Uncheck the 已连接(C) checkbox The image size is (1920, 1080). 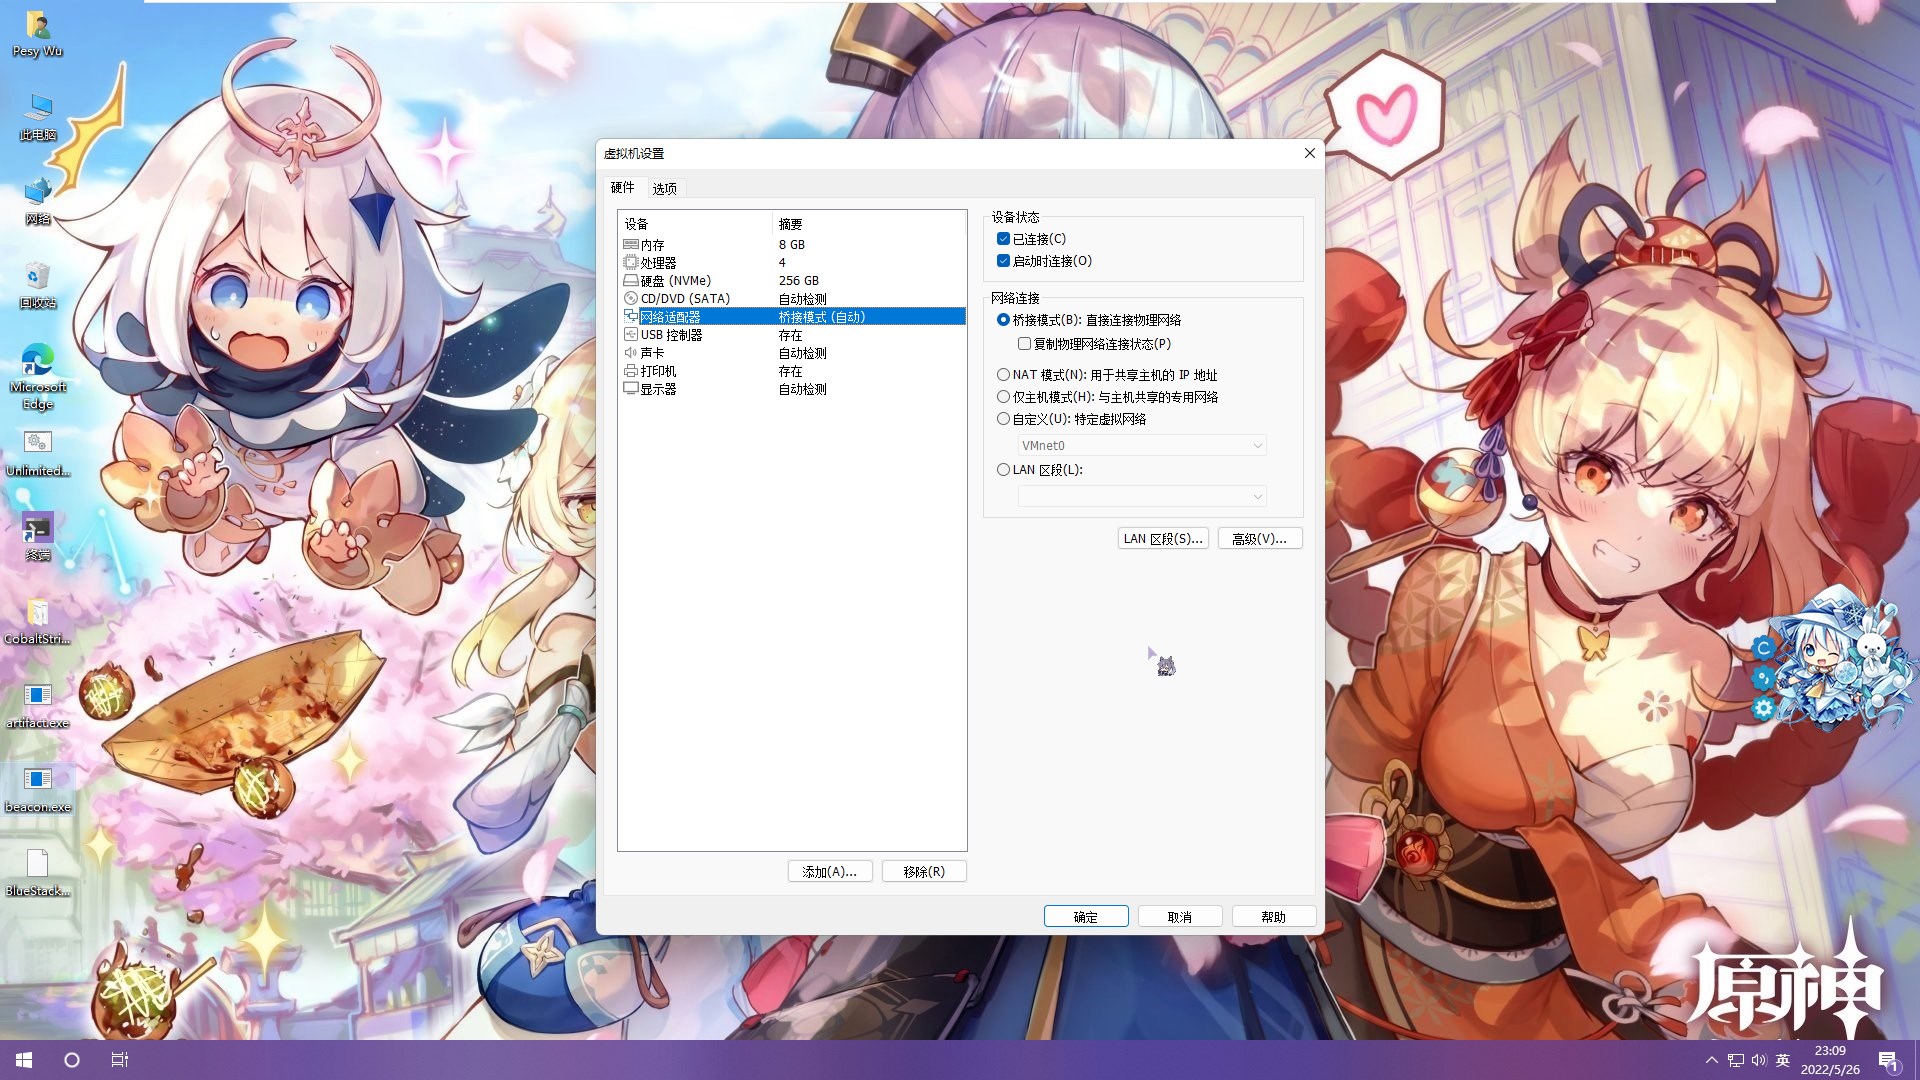coord(1003,239)
